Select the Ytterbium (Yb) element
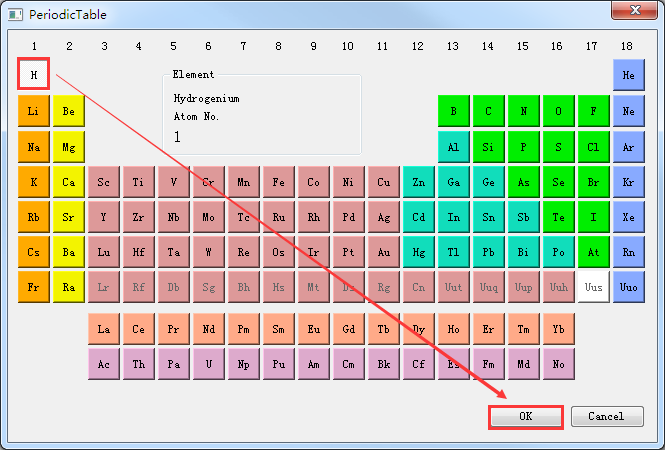 (x=559, y=329)
